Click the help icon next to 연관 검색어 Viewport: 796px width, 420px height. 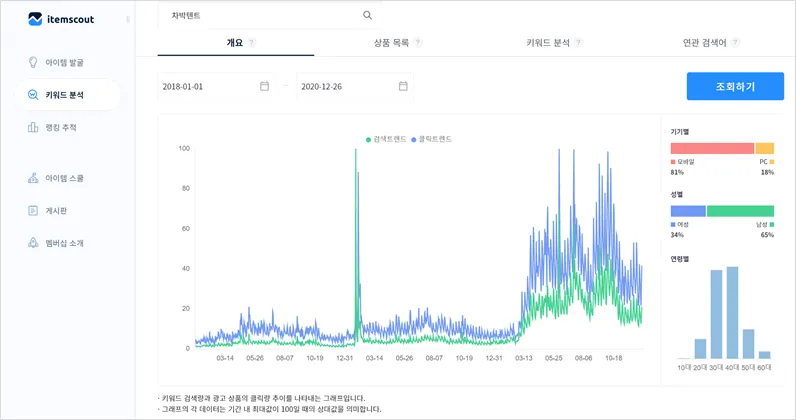tap(736, 43)
